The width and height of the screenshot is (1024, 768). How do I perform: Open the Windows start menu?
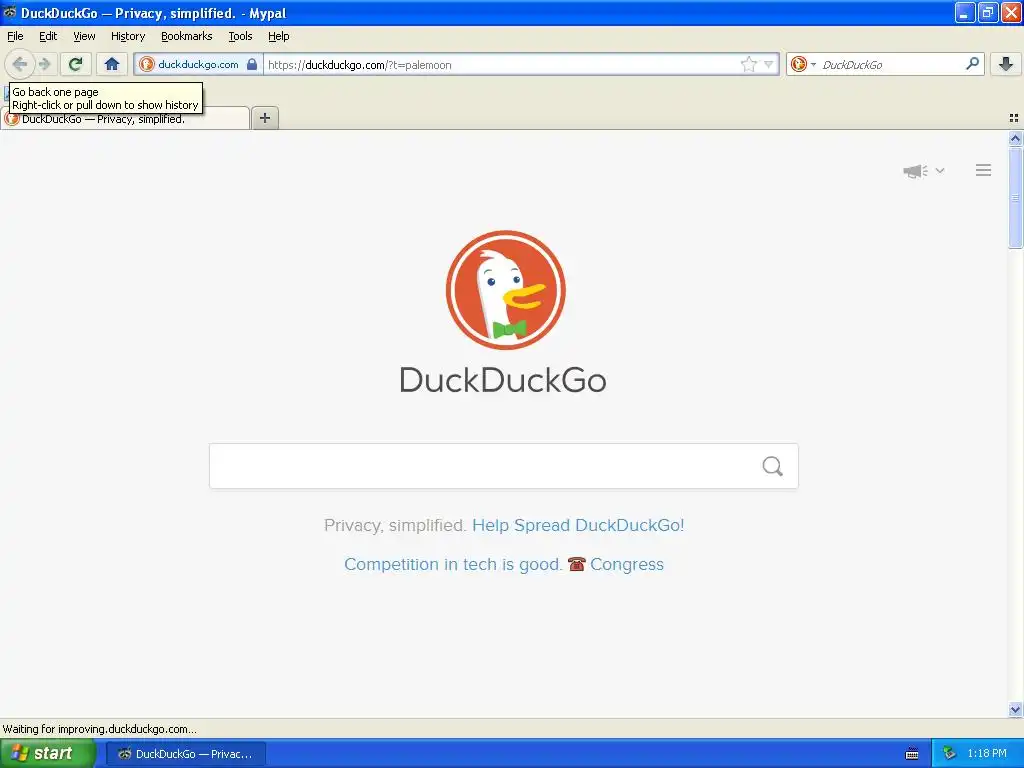pyautogui.click(x=47, y=754)
